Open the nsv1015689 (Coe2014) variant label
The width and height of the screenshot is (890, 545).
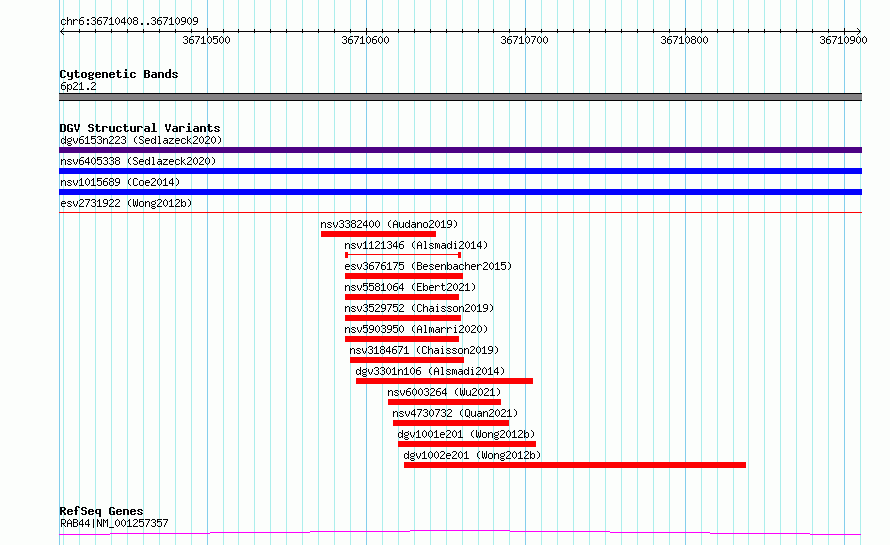coord(120,182)
